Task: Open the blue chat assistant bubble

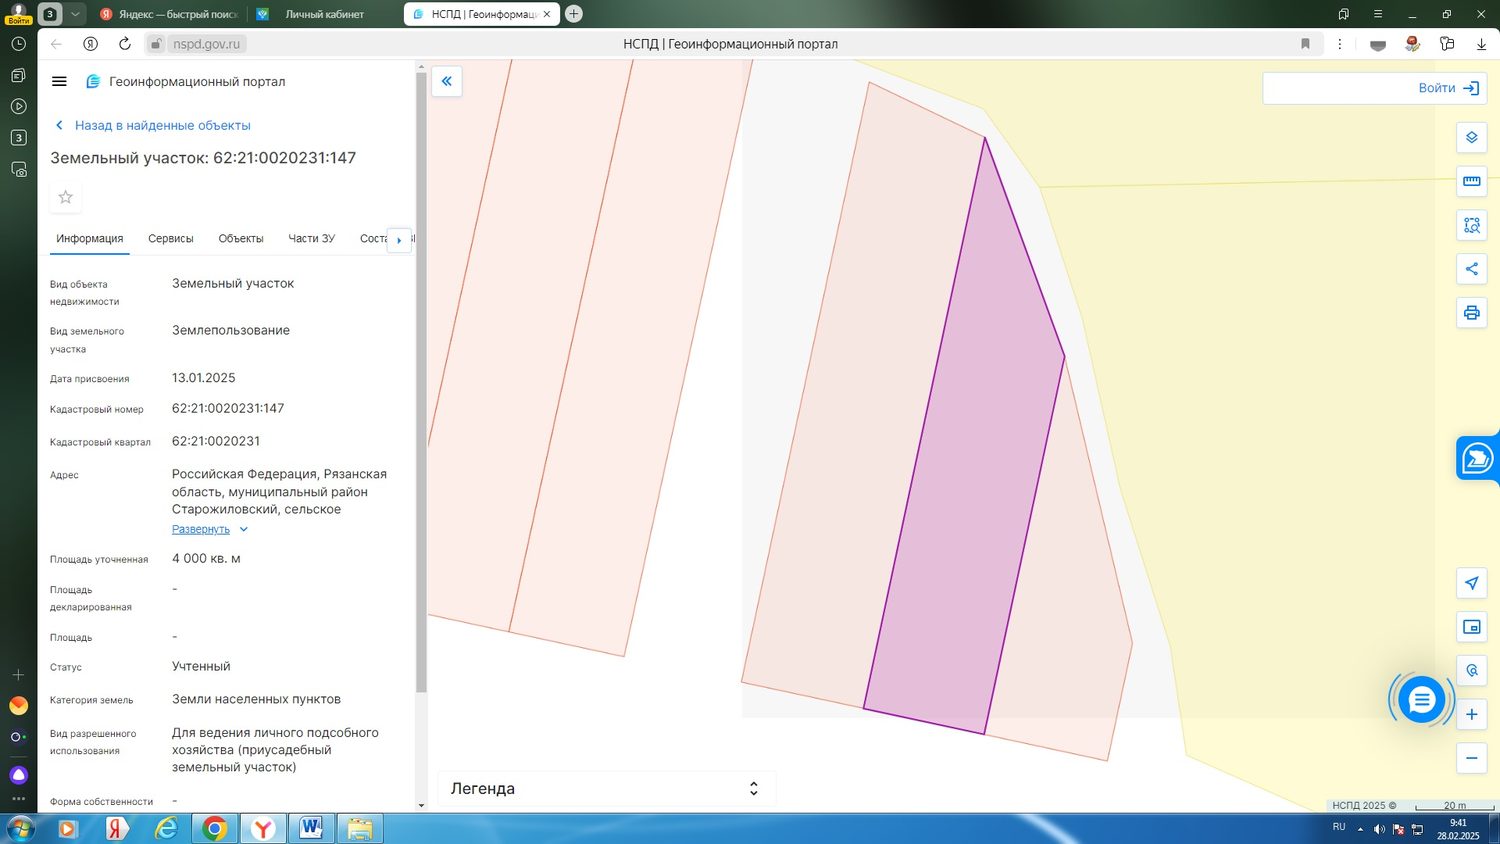Action: coord(1421,700)
